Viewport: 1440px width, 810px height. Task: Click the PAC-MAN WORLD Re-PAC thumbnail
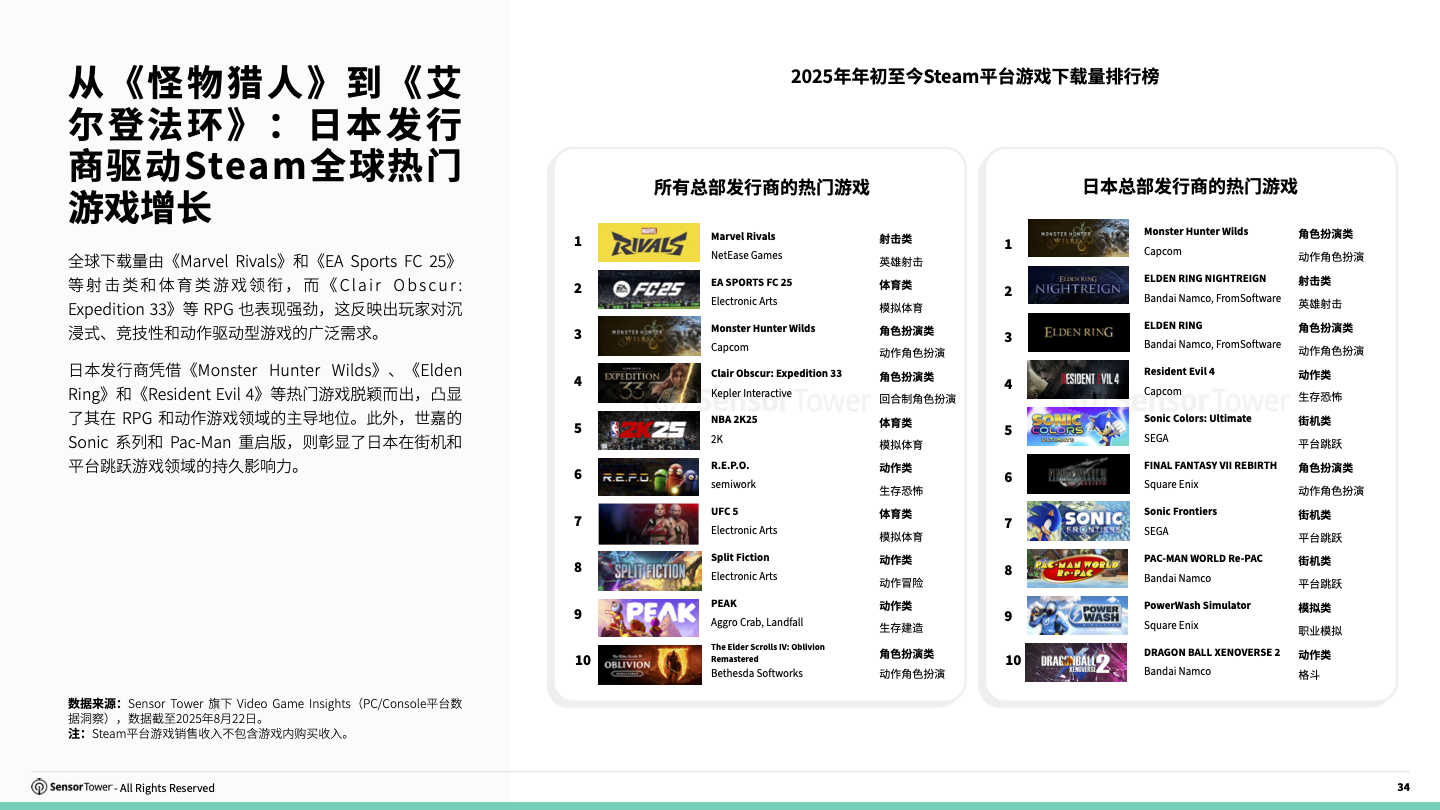pos(1077,569)
